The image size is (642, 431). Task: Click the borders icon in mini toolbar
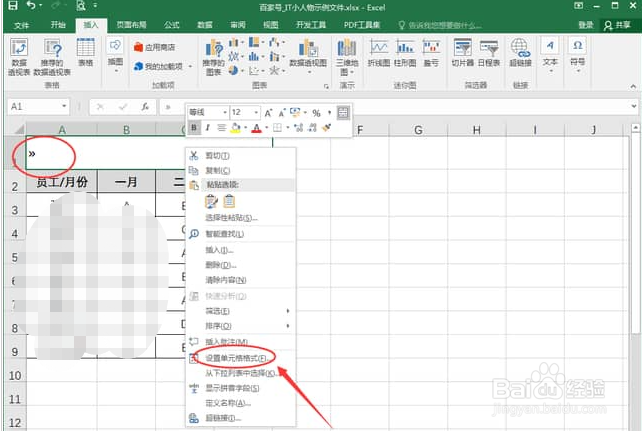coord(277,128)
